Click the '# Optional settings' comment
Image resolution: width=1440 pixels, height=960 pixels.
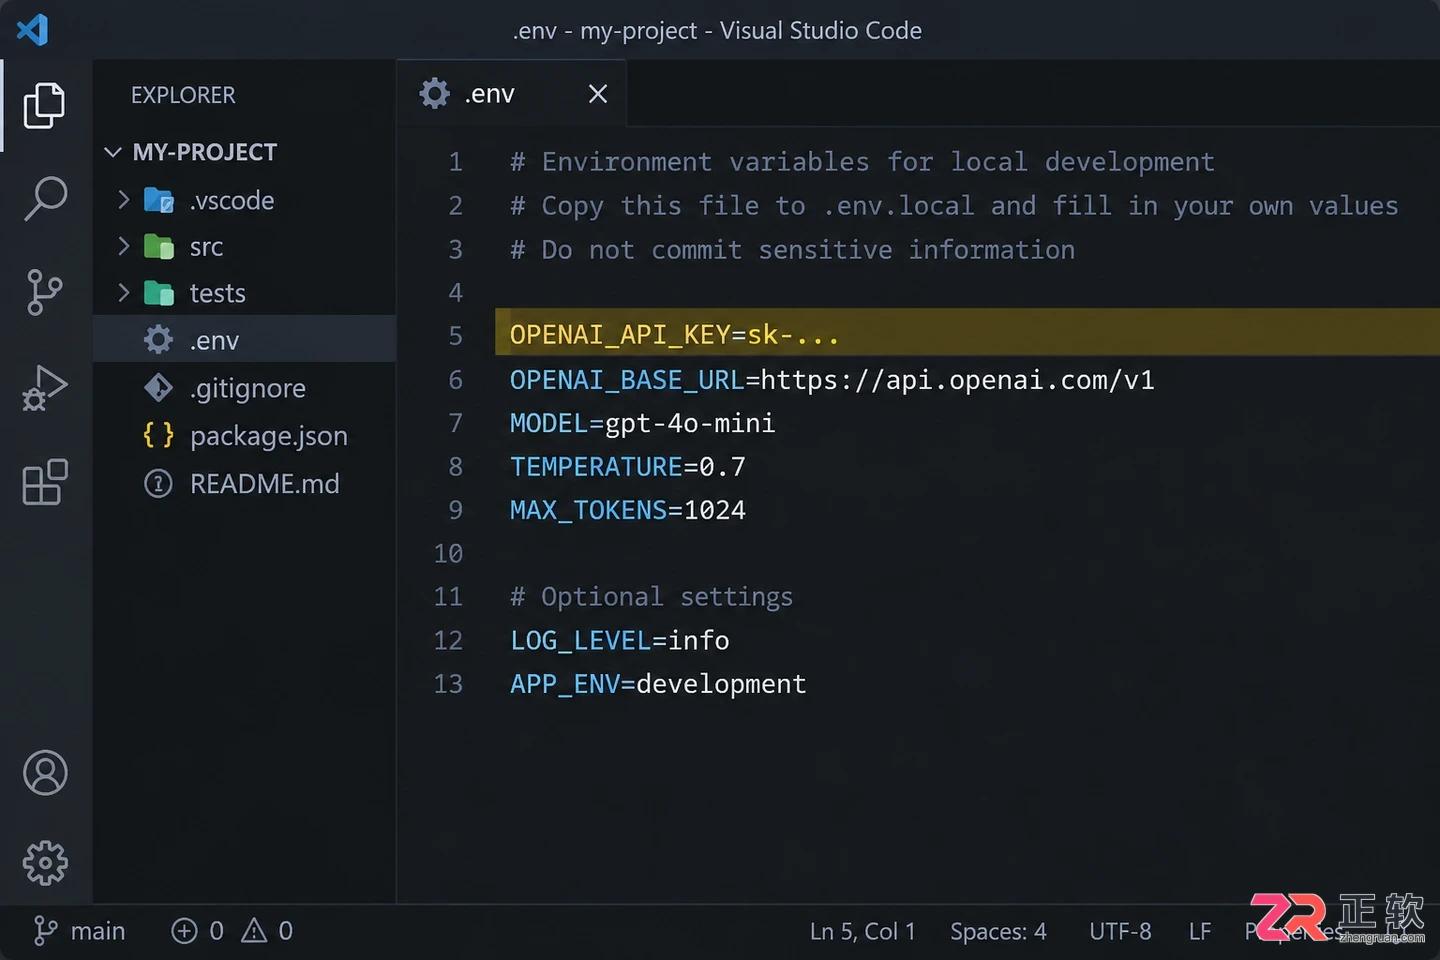[x=651, y=597]
